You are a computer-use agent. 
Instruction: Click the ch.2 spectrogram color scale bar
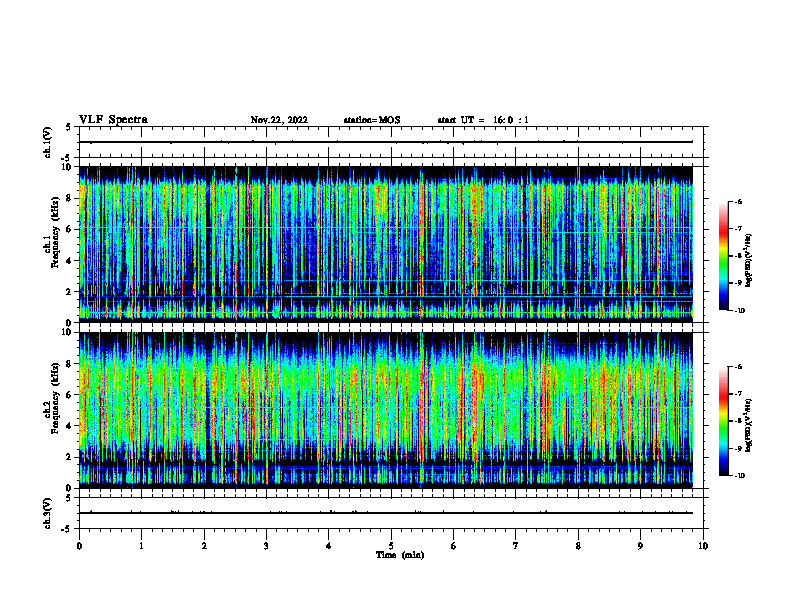723,421
